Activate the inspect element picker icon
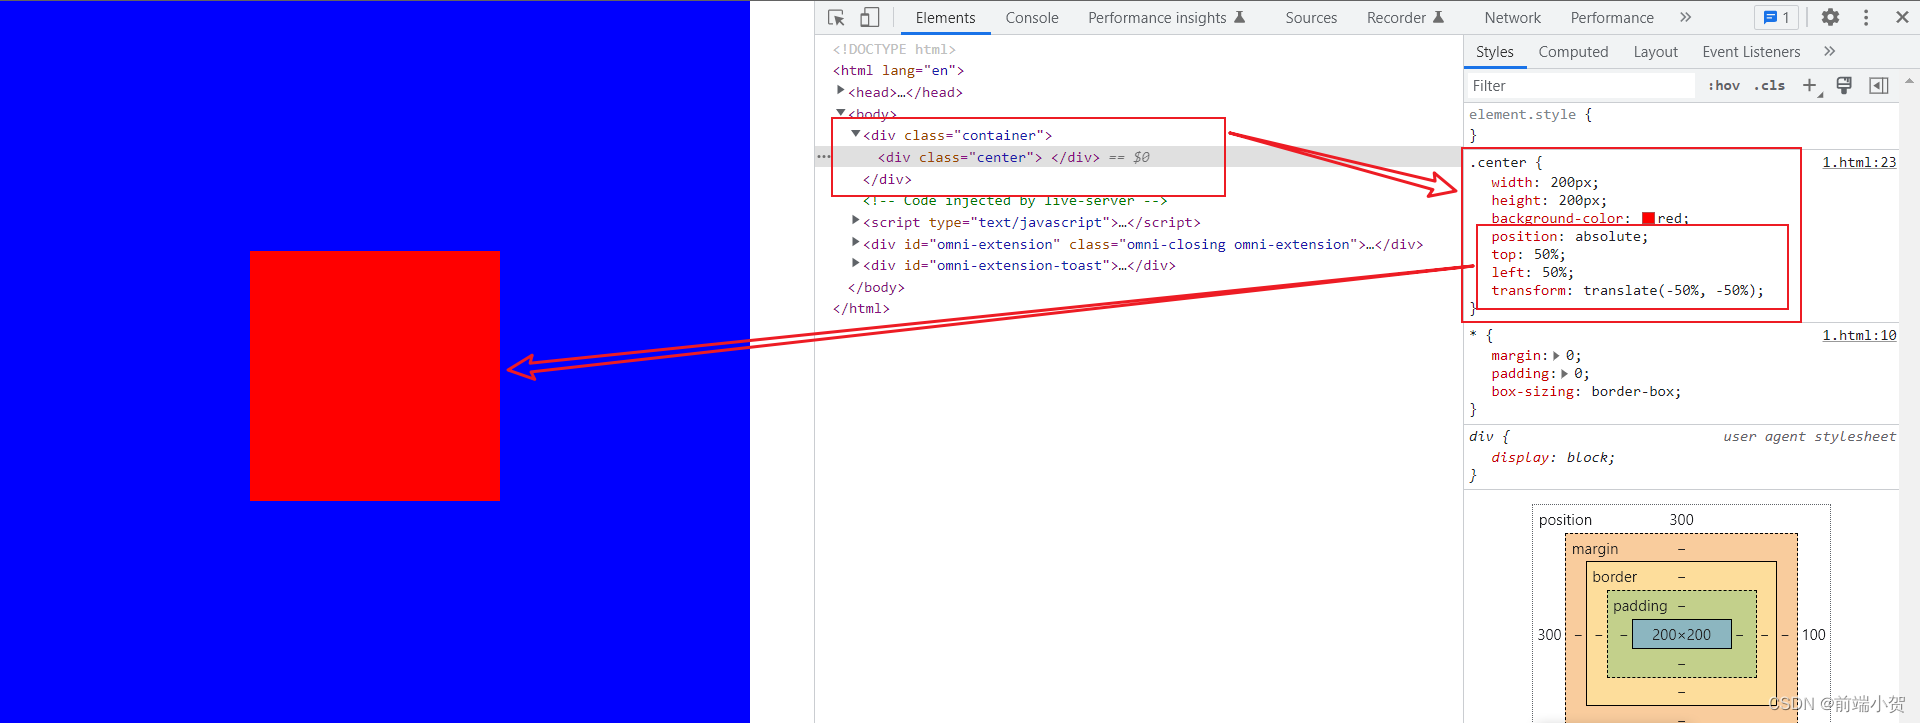 (837, 17)
